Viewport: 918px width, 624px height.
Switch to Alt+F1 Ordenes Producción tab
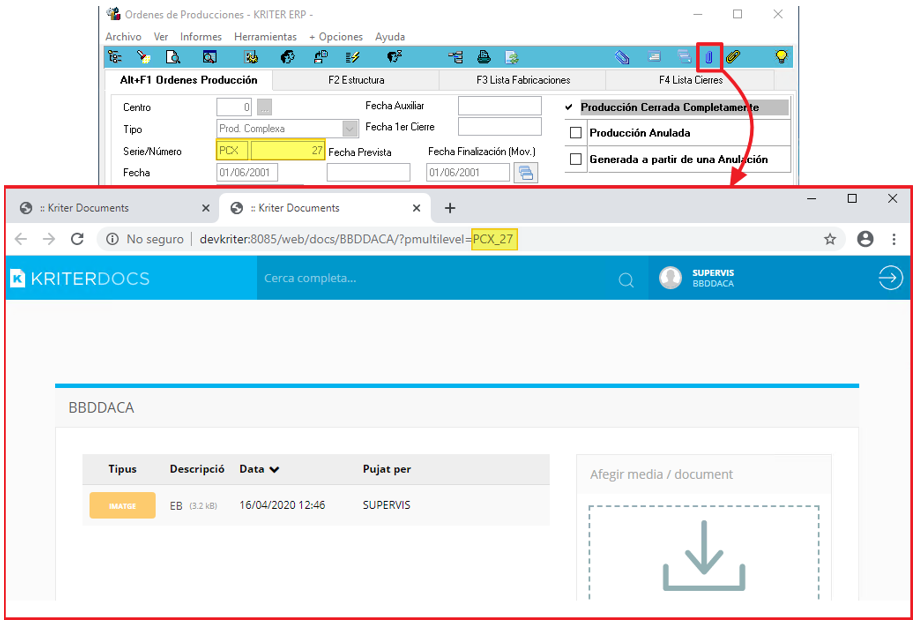(189, 80)
